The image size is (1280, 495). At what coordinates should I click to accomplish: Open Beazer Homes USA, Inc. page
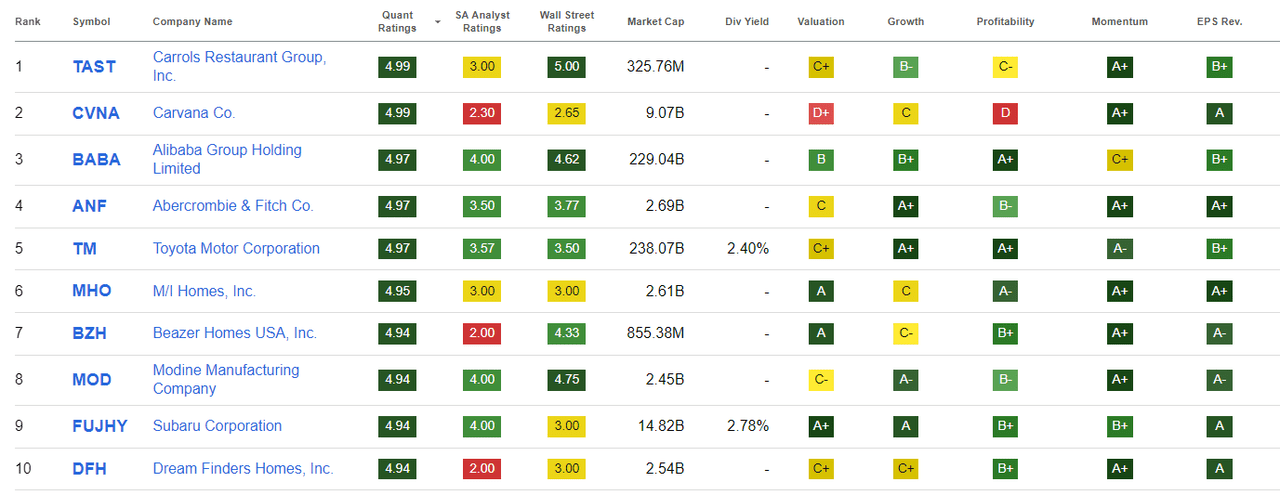click(x=235, y=333)
